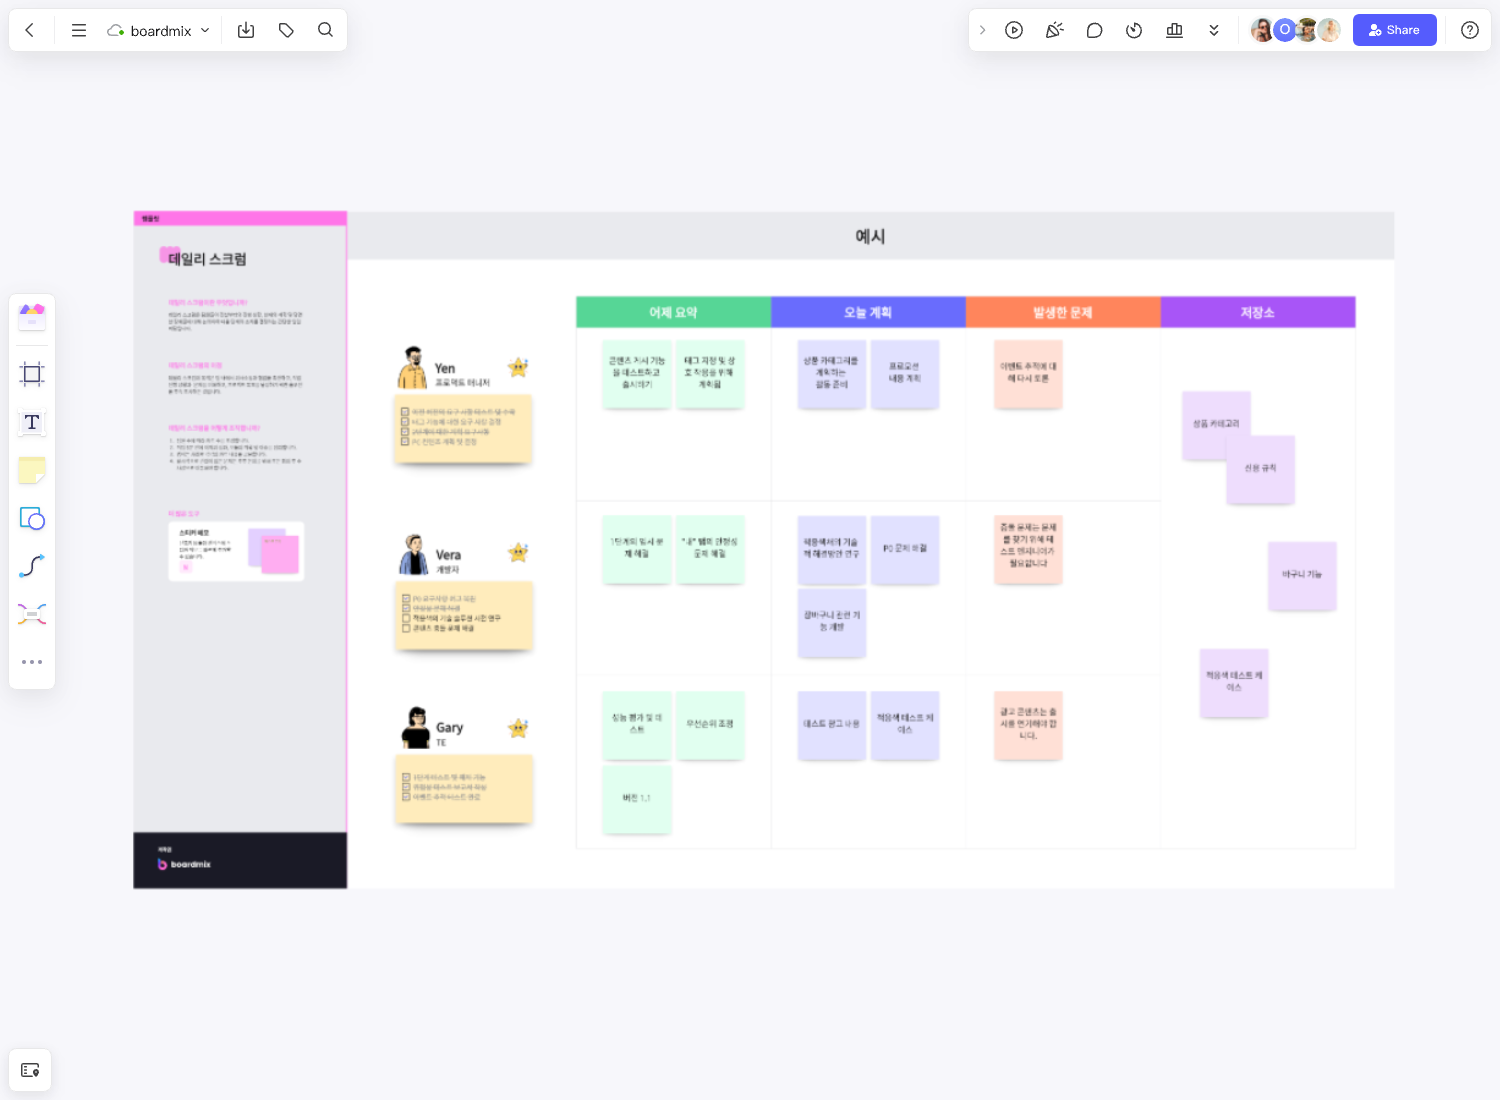The image size is (1500, 1100).
Task: Open the timer tool icon
Action: point(1134,30)
